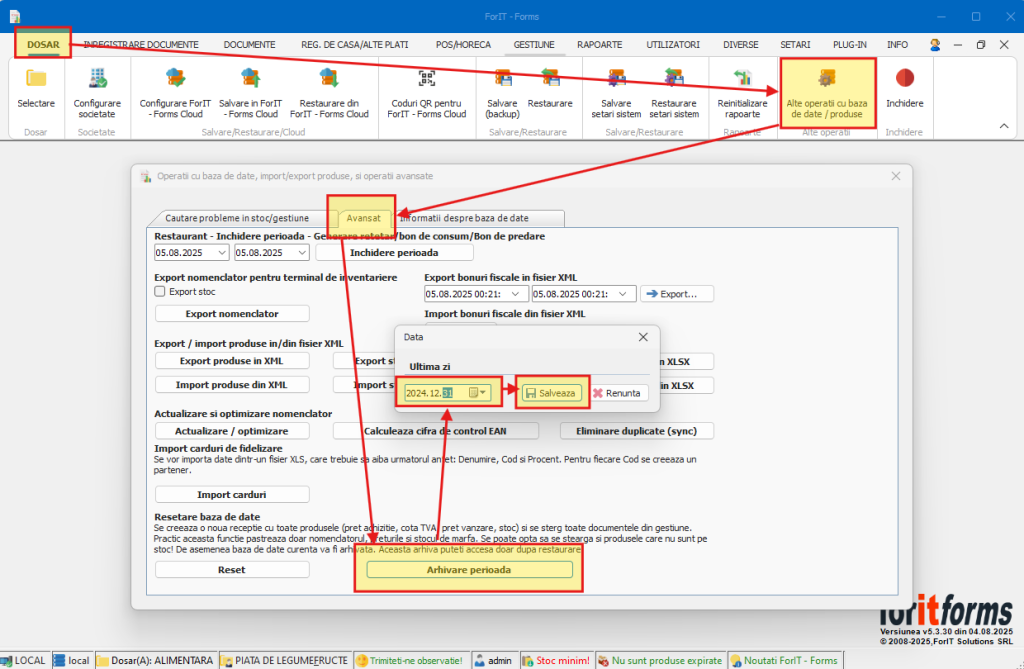Click Nu sunt produse expirate status entry
The height and width of the screenshot is (669, 1024).
(x=660, y=661)
